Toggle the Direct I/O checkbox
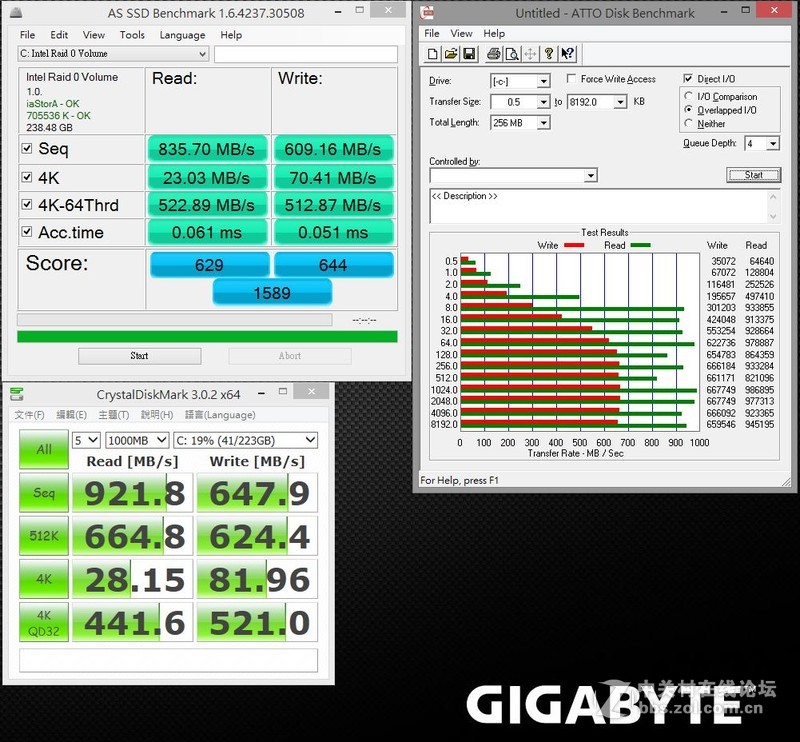Screen dimensions: 800x742 688,79
